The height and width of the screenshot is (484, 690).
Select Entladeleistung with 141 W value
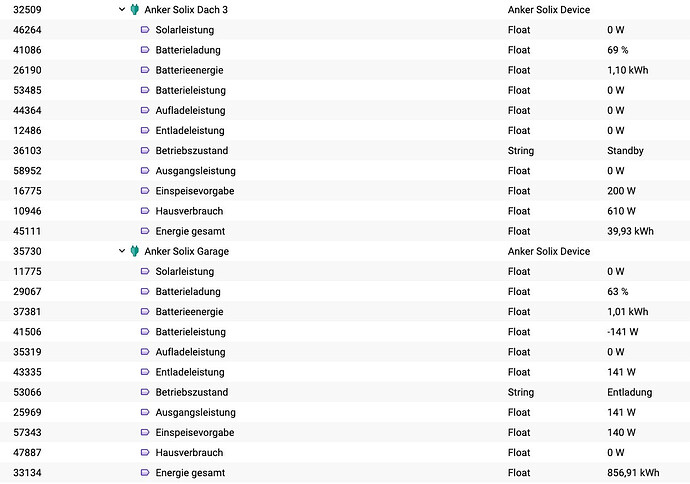345,372
